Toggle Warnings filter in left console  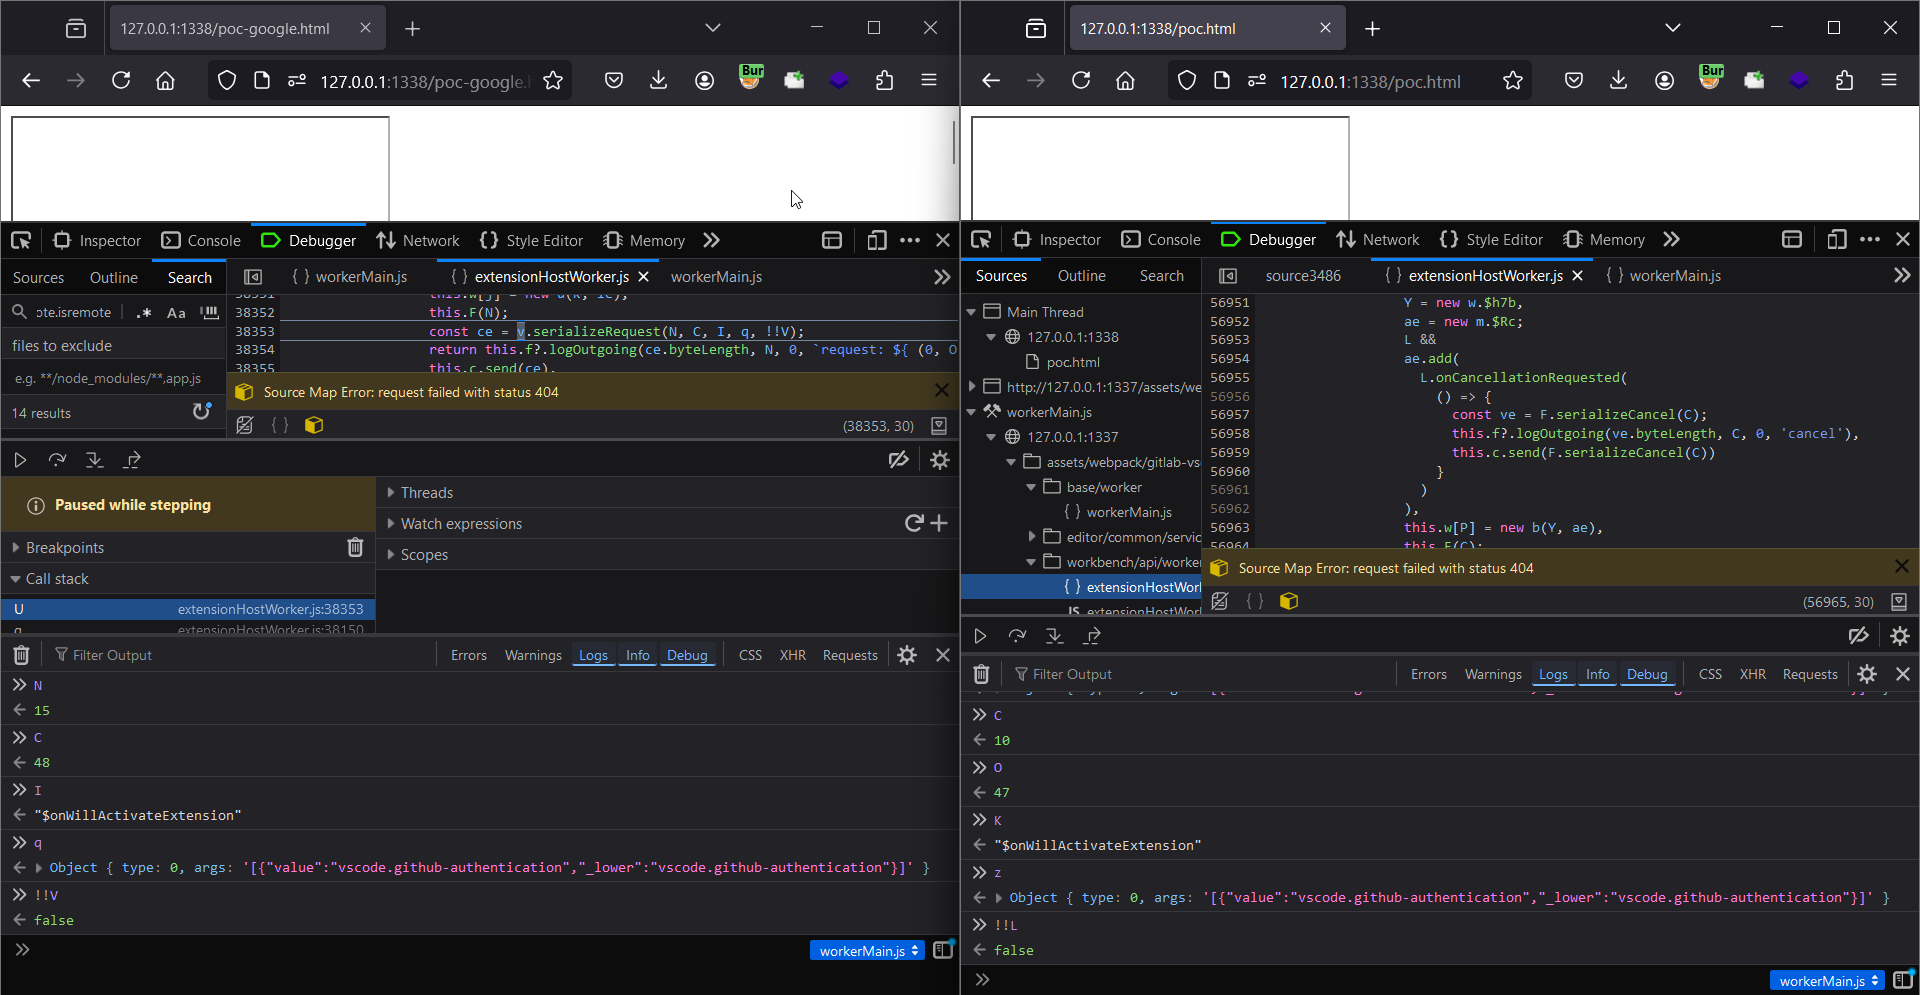[x=533, y=655]
